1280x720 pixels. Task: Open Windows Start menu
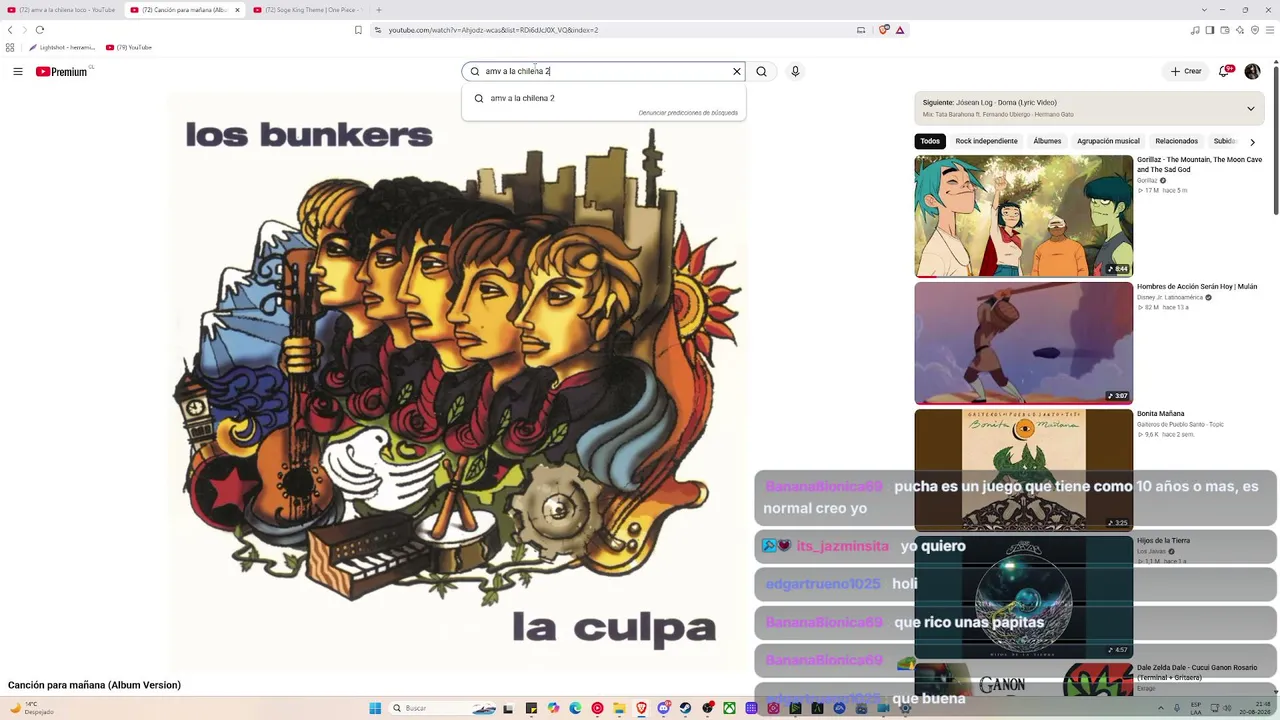[375, 708]
